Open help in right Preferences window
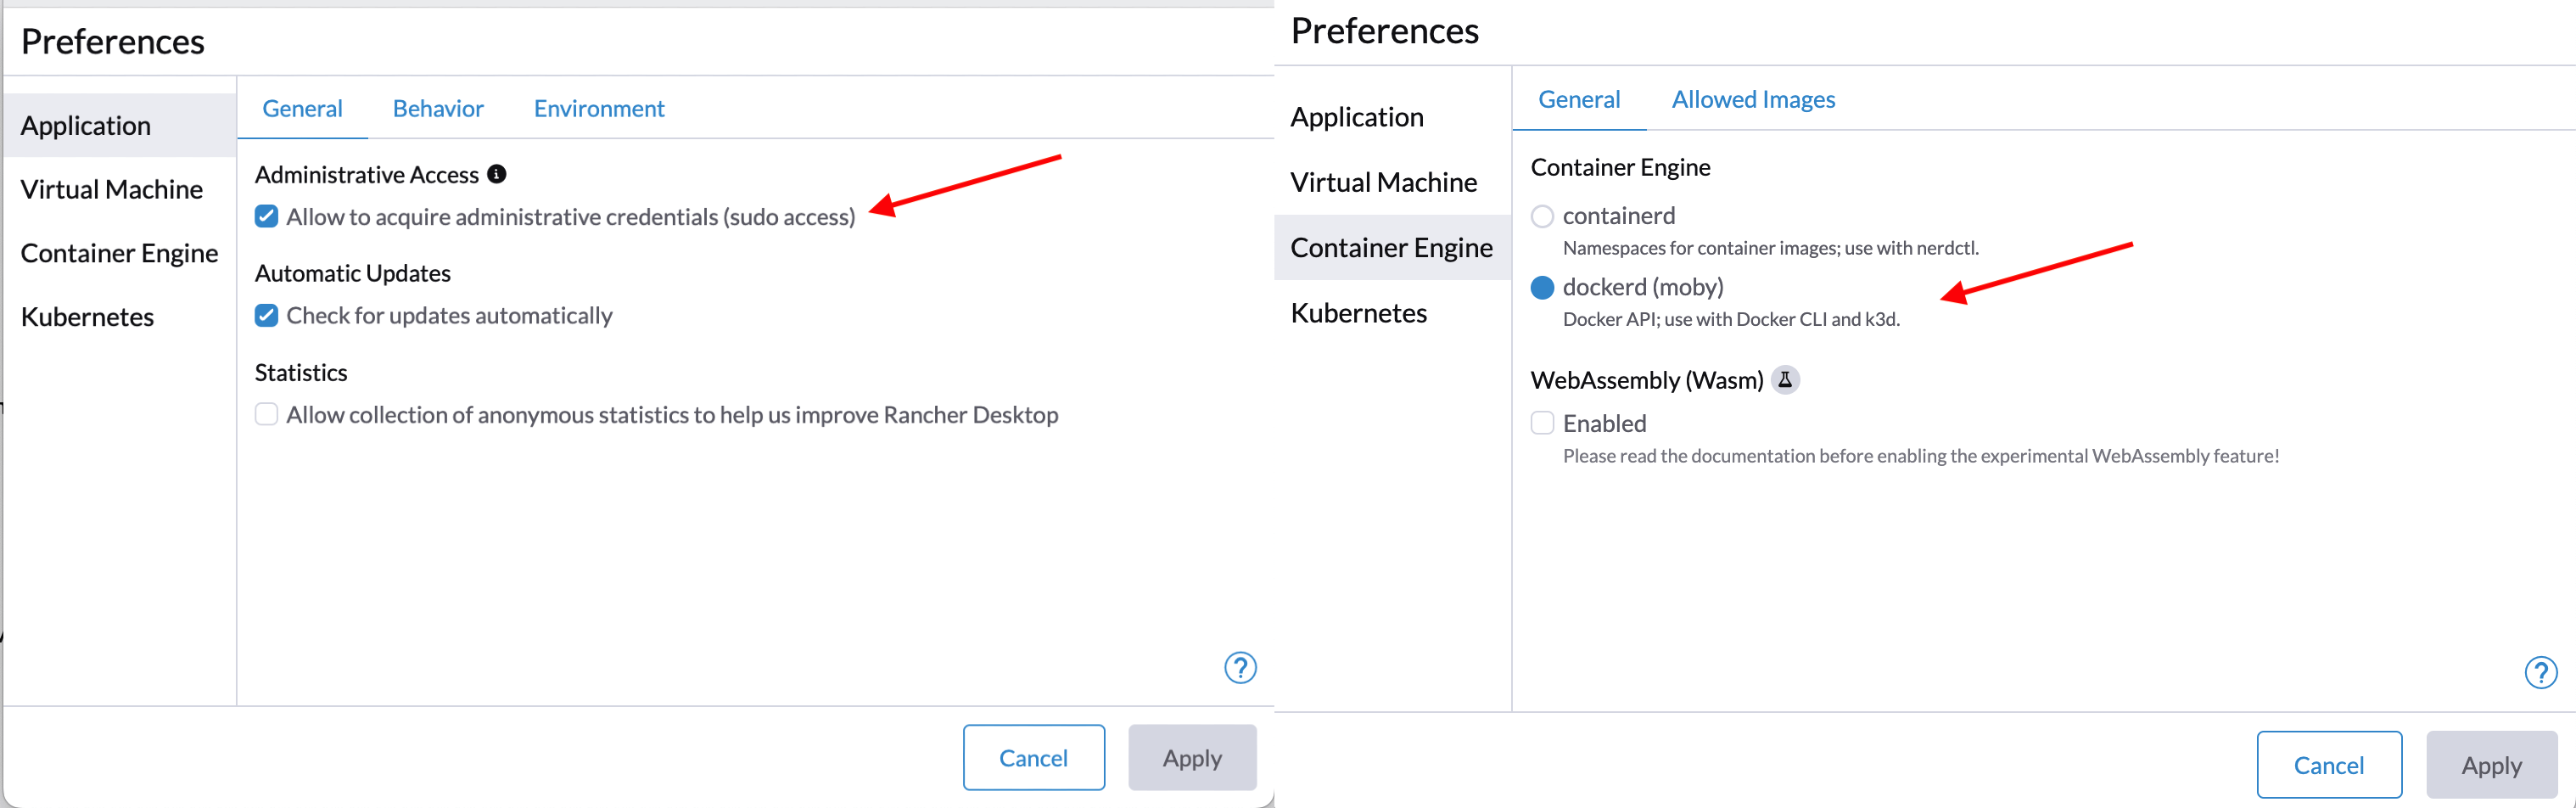This screenshot has height=808, width=2576. (2540, 672)
